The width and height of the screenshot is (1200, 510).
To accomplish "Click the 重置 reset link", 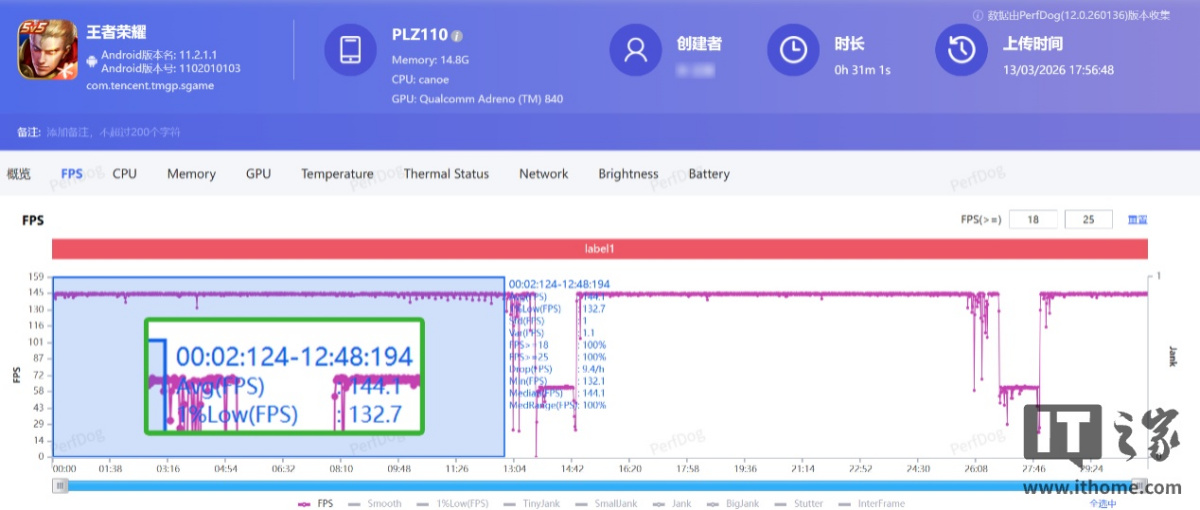I will [x=1137, y=220].
